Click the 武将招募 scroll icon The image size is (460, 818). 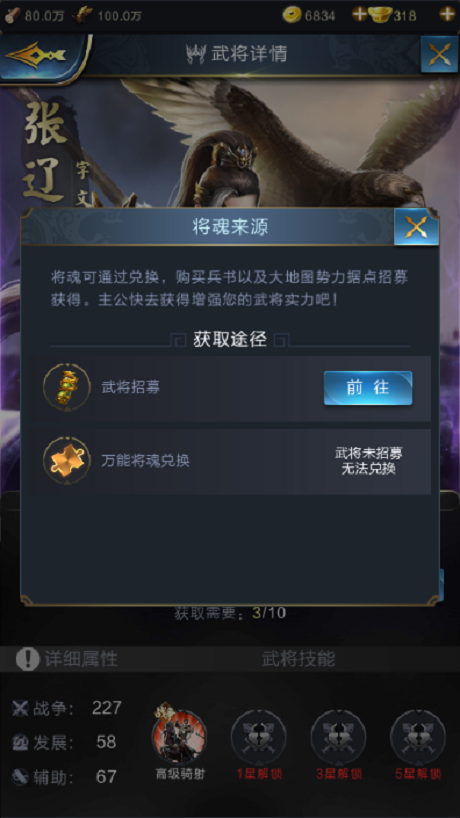(67, 388)
